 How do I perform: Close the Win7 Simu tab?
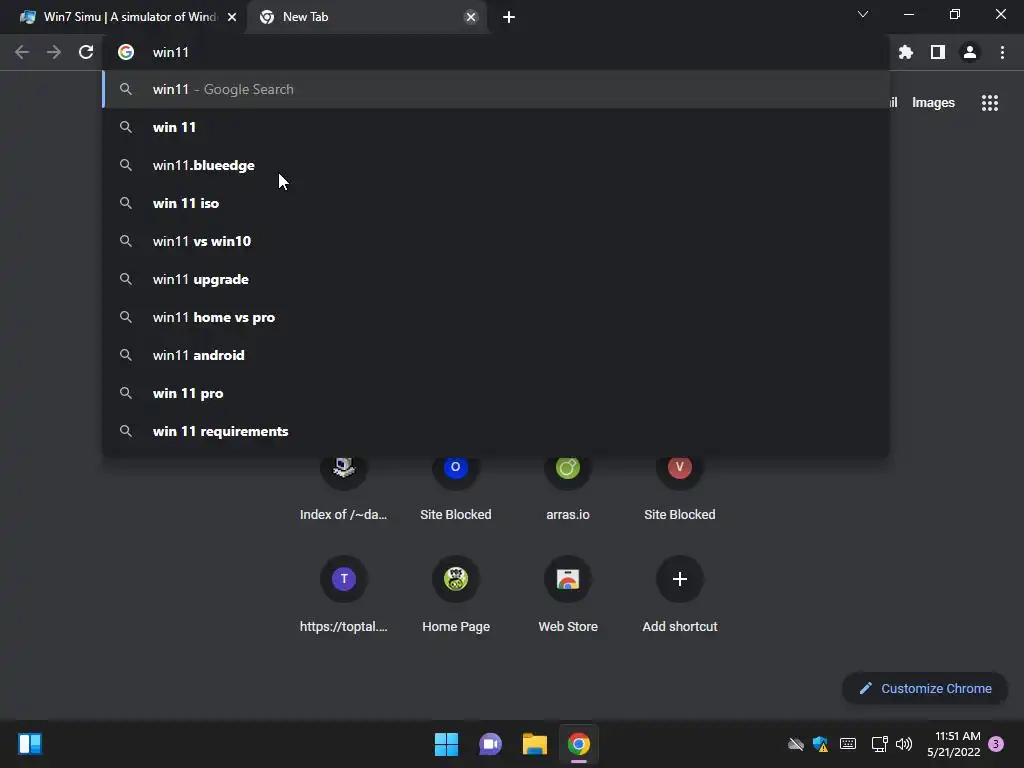click(x=232, y=17)
